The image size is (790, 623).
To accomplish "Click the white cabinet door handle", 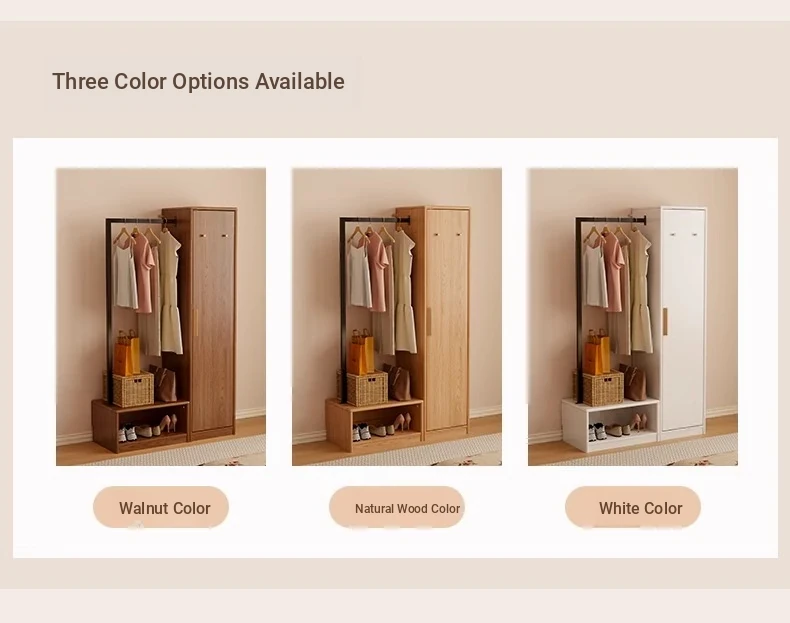I will point(665,321).
